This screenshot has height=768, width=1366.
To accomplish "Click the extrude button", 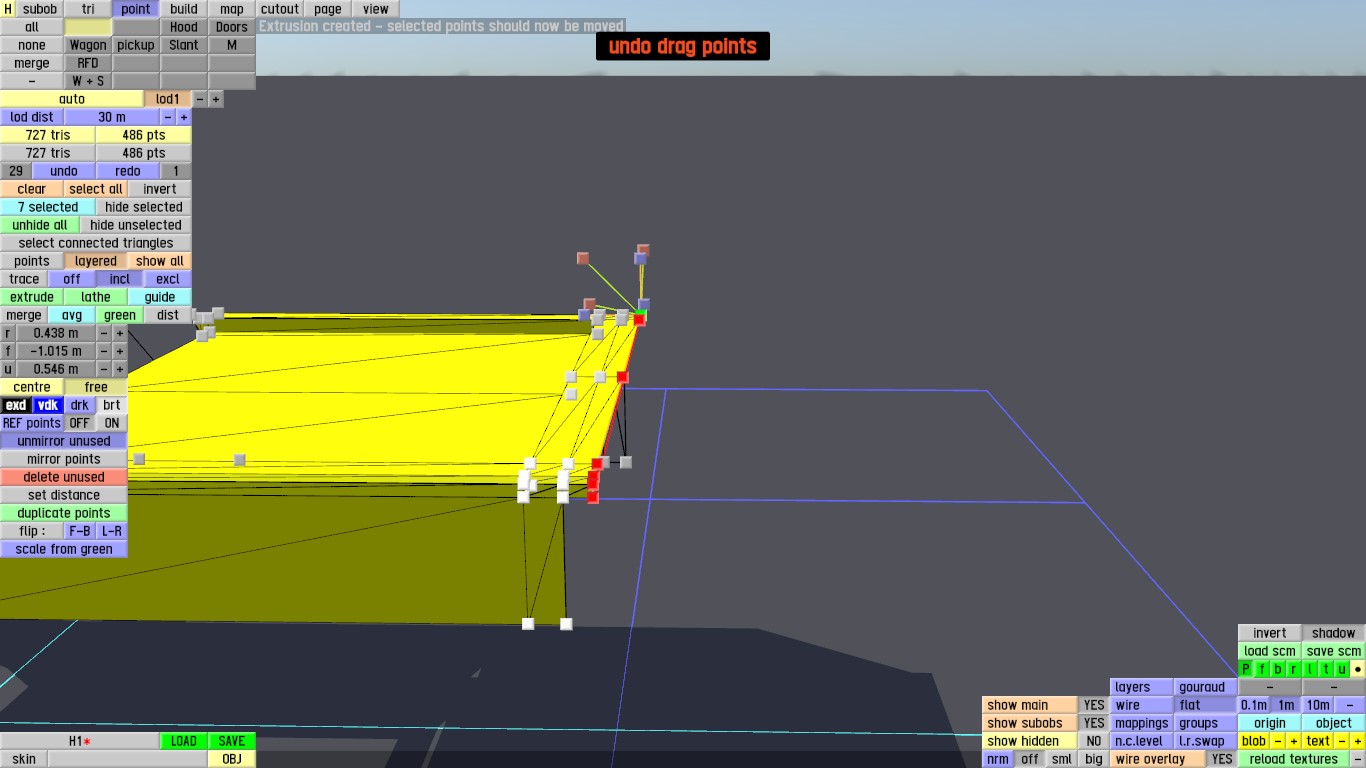I will coord(32,297).
